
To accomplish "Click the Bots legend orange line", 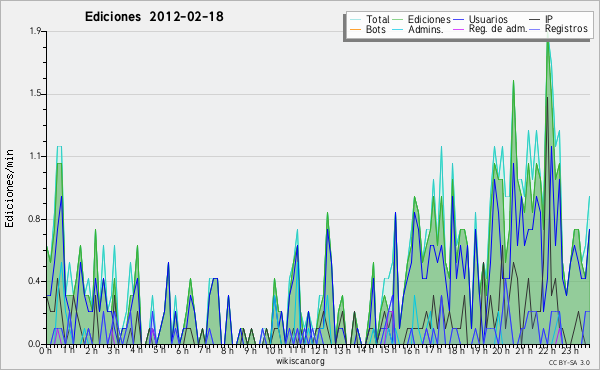I will (355, 29).
